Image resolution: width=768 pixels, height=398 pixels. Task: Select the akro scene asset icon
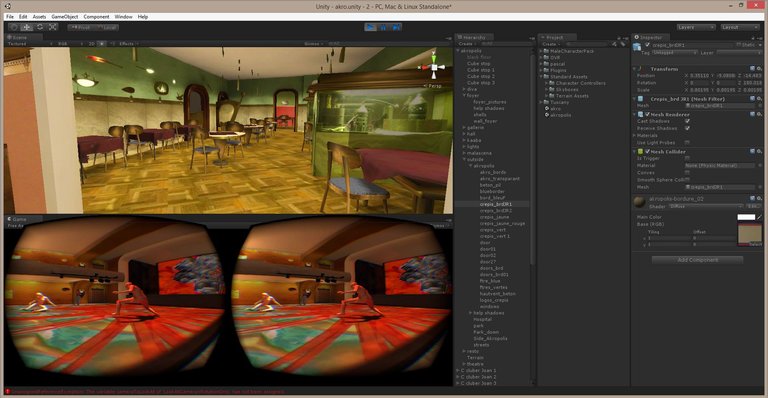click(547, 109)
